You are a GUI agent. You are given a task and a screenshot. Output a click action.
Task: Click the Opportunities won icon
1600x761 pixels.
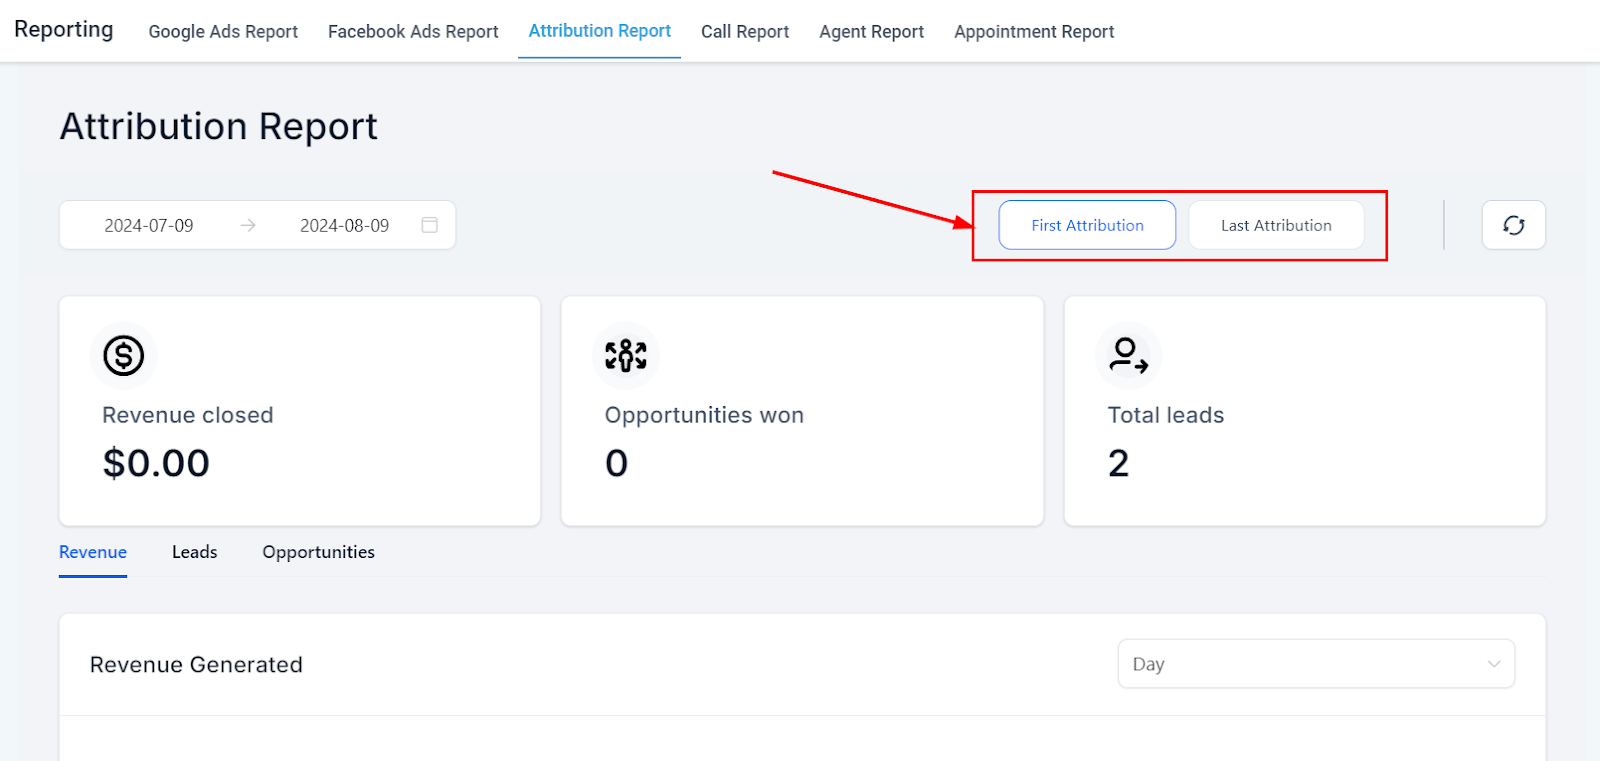[x=626, y=355]
